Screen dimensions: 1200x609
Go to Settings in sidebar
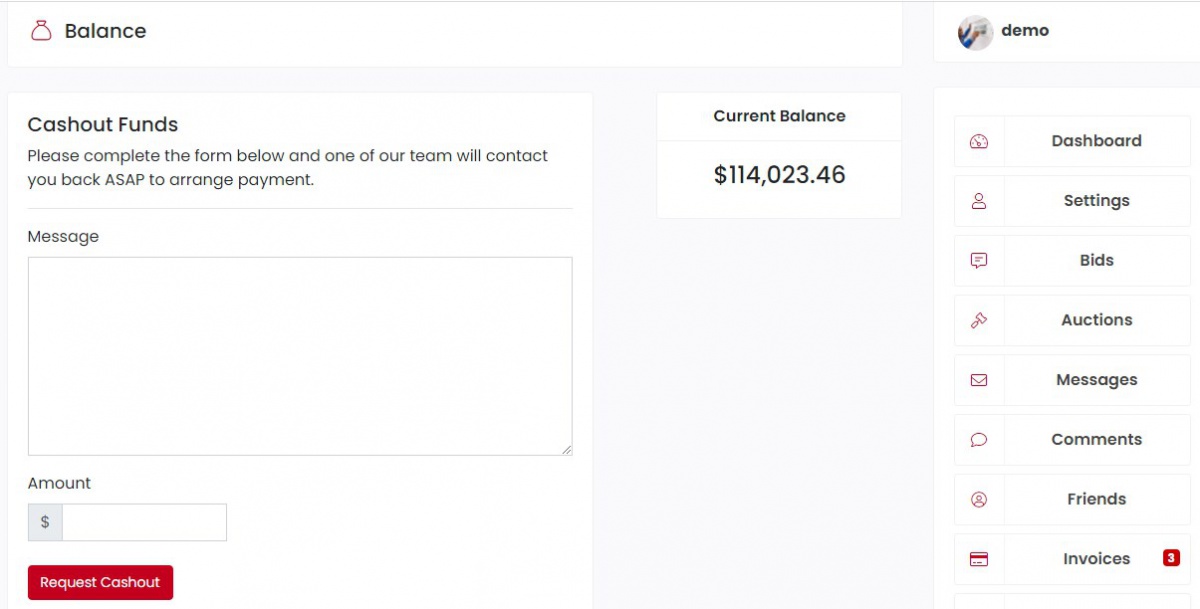coord(1096,201)
